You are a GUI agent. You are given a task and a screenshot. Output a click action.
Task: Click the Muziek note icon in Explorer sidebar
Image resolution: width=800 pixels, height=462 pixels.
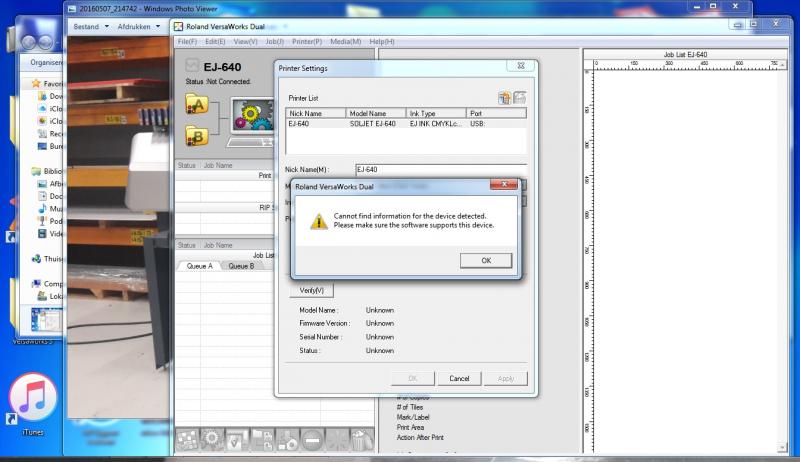(x=42, y=209)
